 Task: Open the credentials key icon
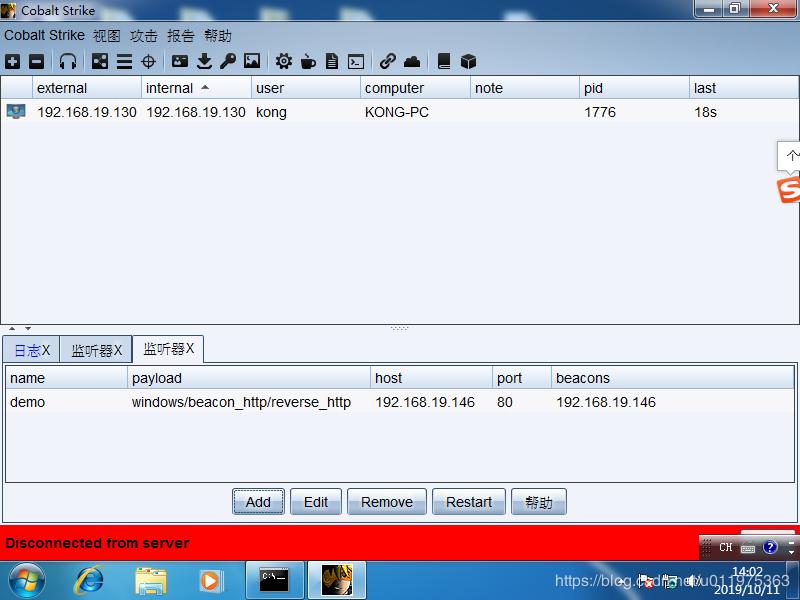(228, 61)
